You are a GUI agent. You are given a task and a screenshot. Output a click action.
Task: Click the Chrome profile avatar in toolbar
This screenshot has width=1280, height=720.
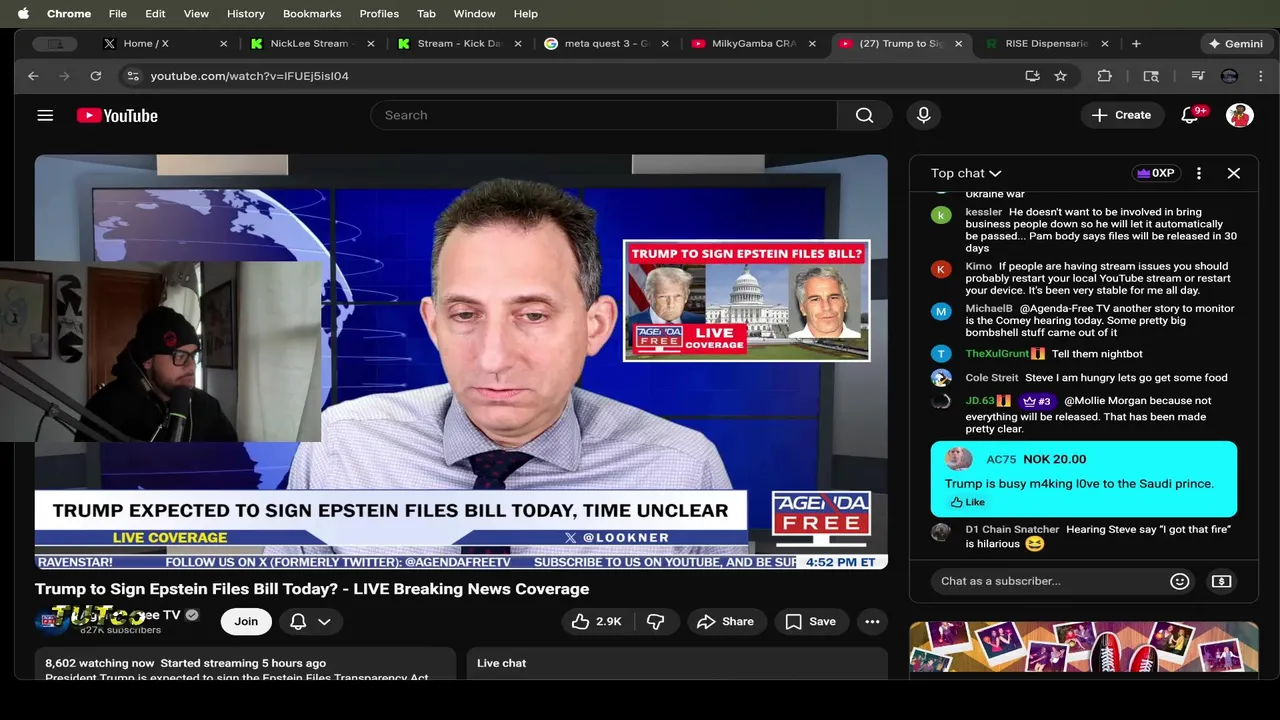pyautogui.click(x=1230, y=76)
